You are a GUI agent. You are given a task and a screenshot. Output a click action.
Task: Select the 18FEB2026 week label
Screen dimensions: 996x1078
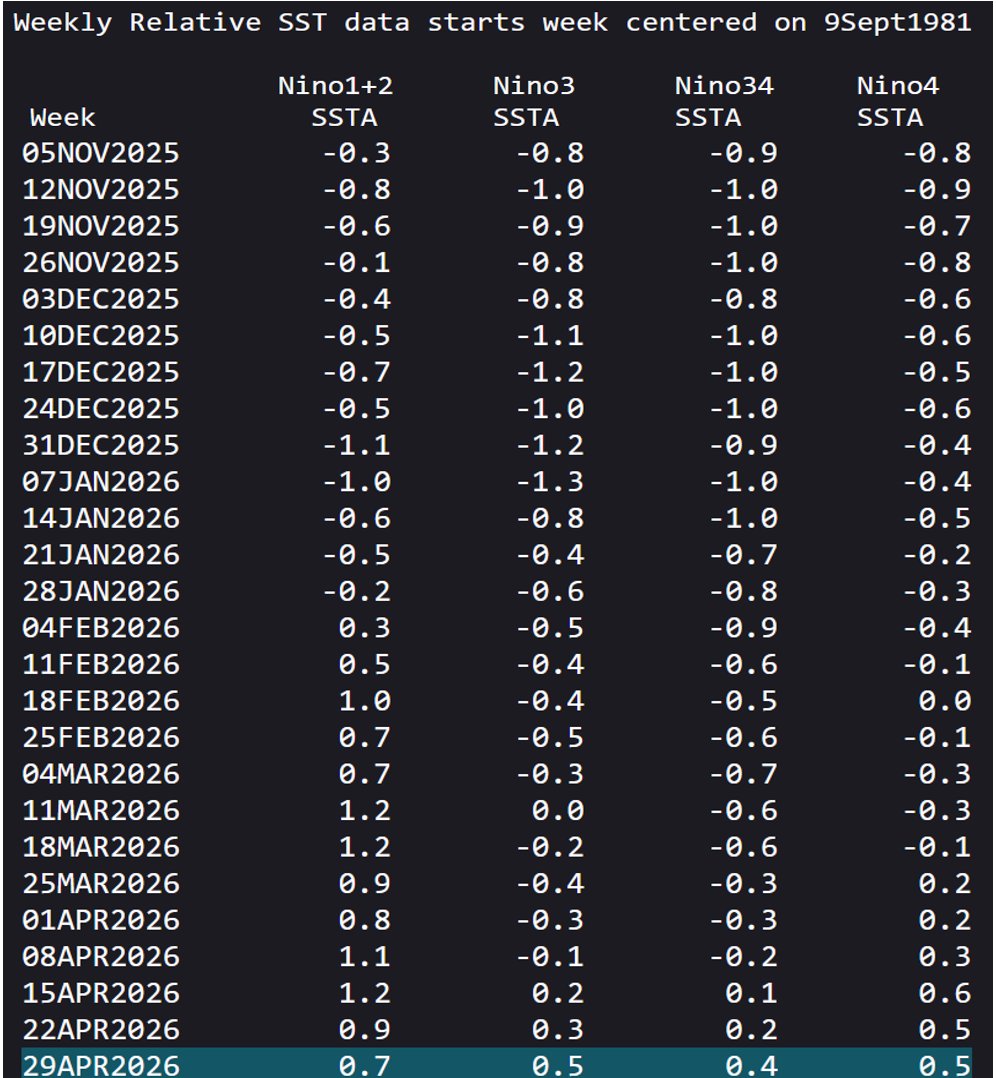(x=101, y=701)
